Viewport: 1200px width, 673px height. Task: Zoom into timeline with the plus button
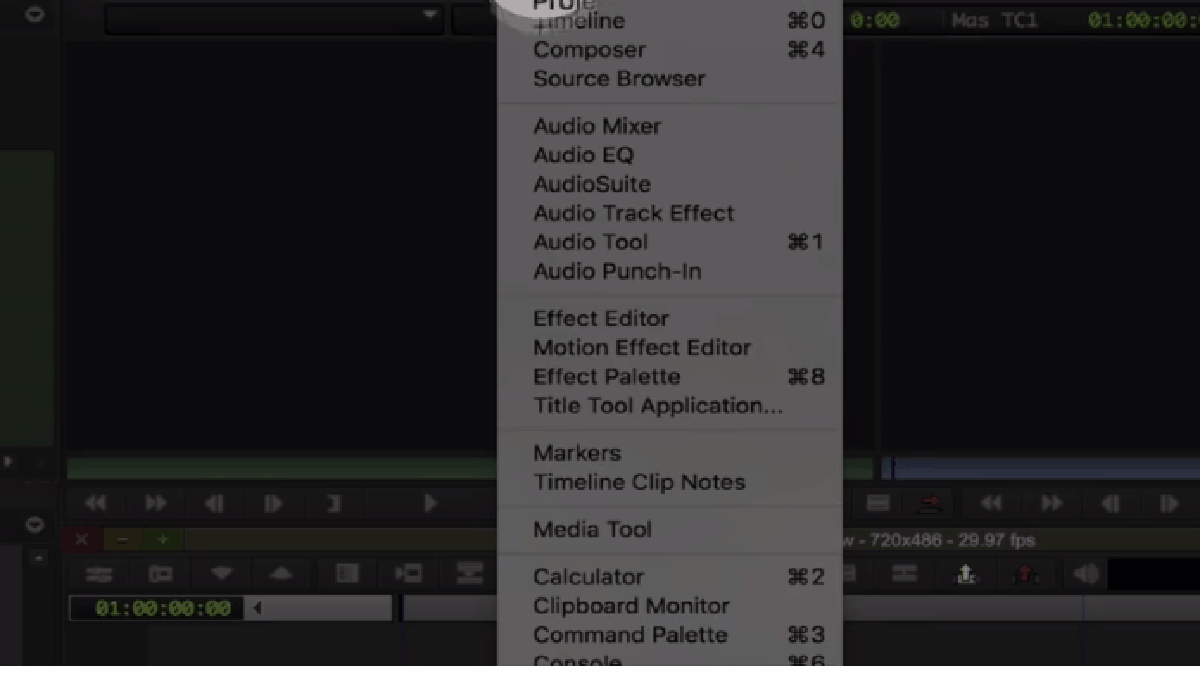pyautogui.click(x=162, y=539)
